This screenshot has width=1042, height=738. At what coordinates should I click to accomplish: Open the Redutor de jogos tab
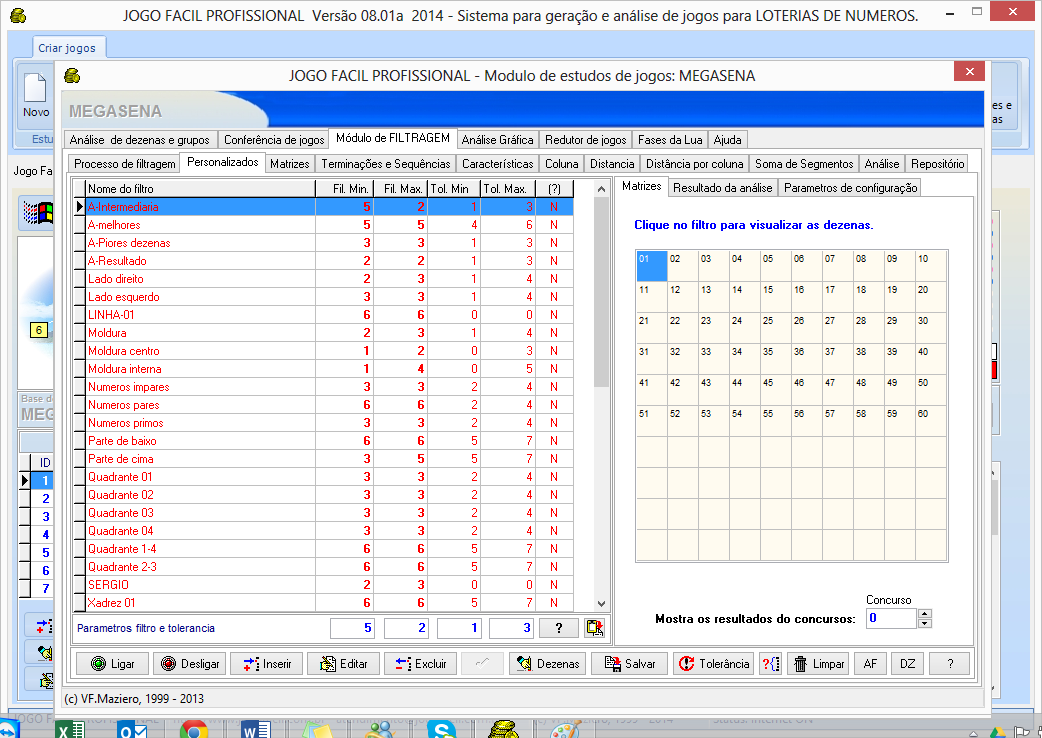tap(585, 140)
